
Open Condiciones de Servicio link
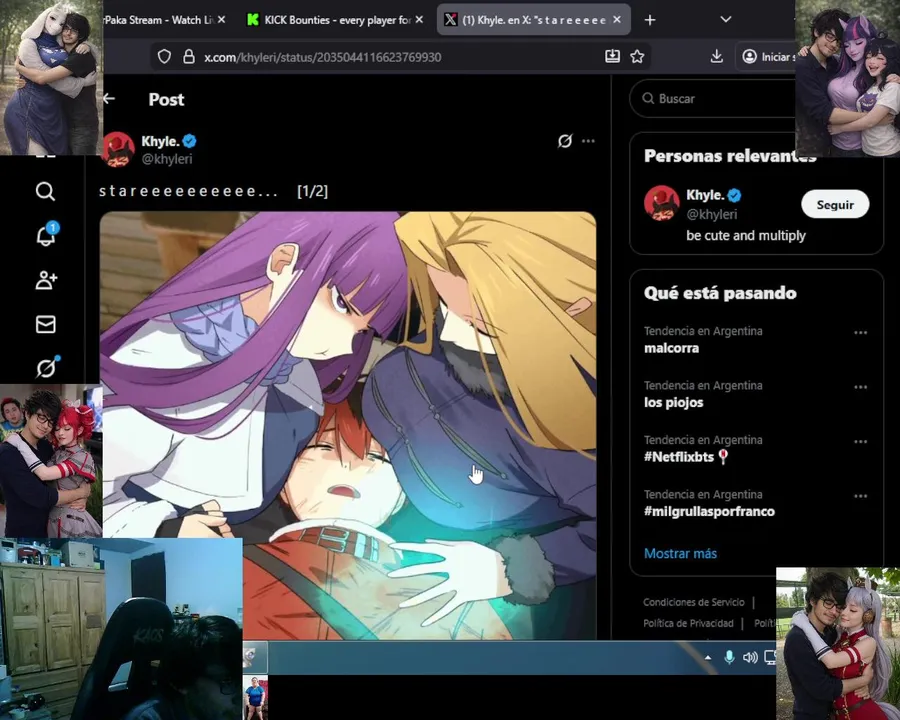tap(693, 602)
